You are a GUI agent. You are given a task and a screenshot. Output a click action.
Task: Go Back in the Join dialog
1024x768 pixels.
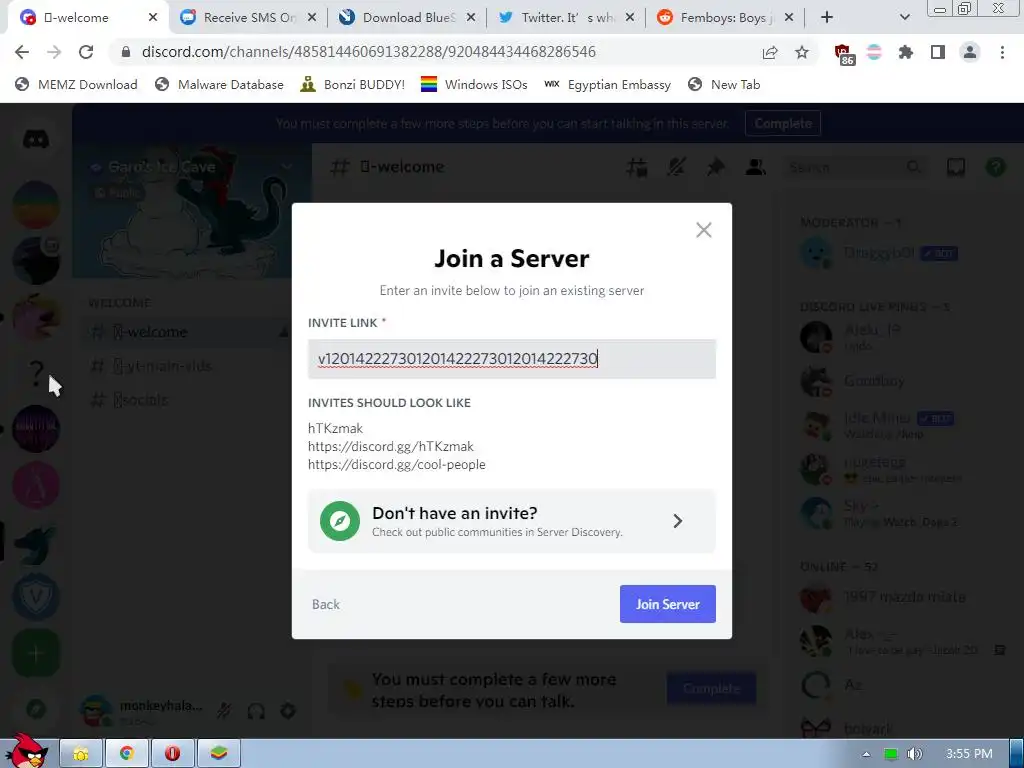tap(326, 604)
